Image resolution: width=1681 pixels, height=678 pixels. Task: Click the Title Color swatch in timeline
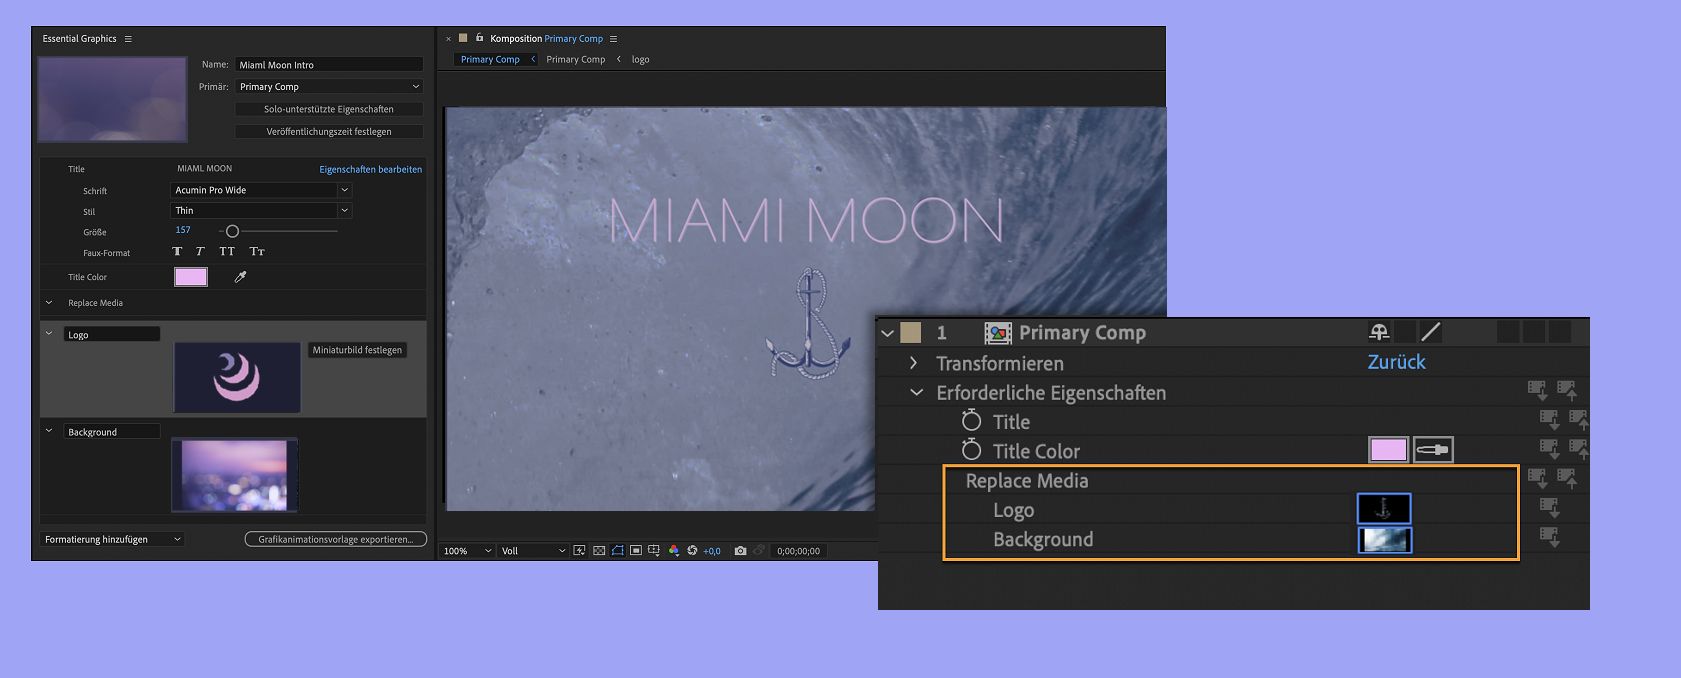(x=1388, y=450)
